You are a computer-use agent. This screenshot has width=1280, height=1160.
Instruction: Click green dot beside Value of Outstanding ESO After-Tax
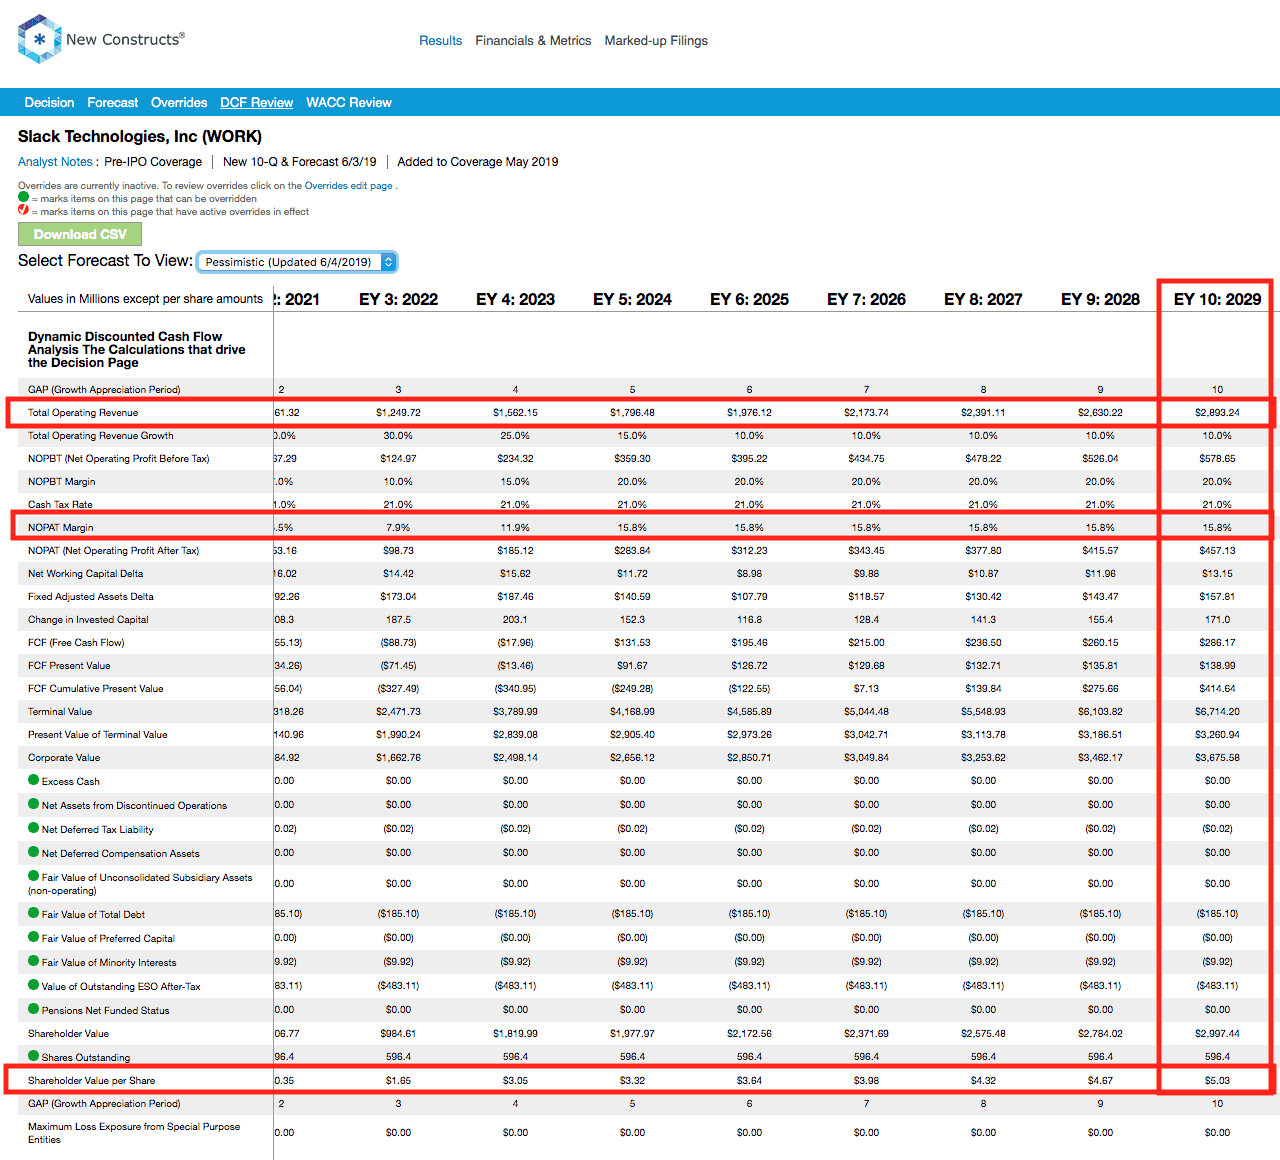pyautogui.click(x=34, y=985)
